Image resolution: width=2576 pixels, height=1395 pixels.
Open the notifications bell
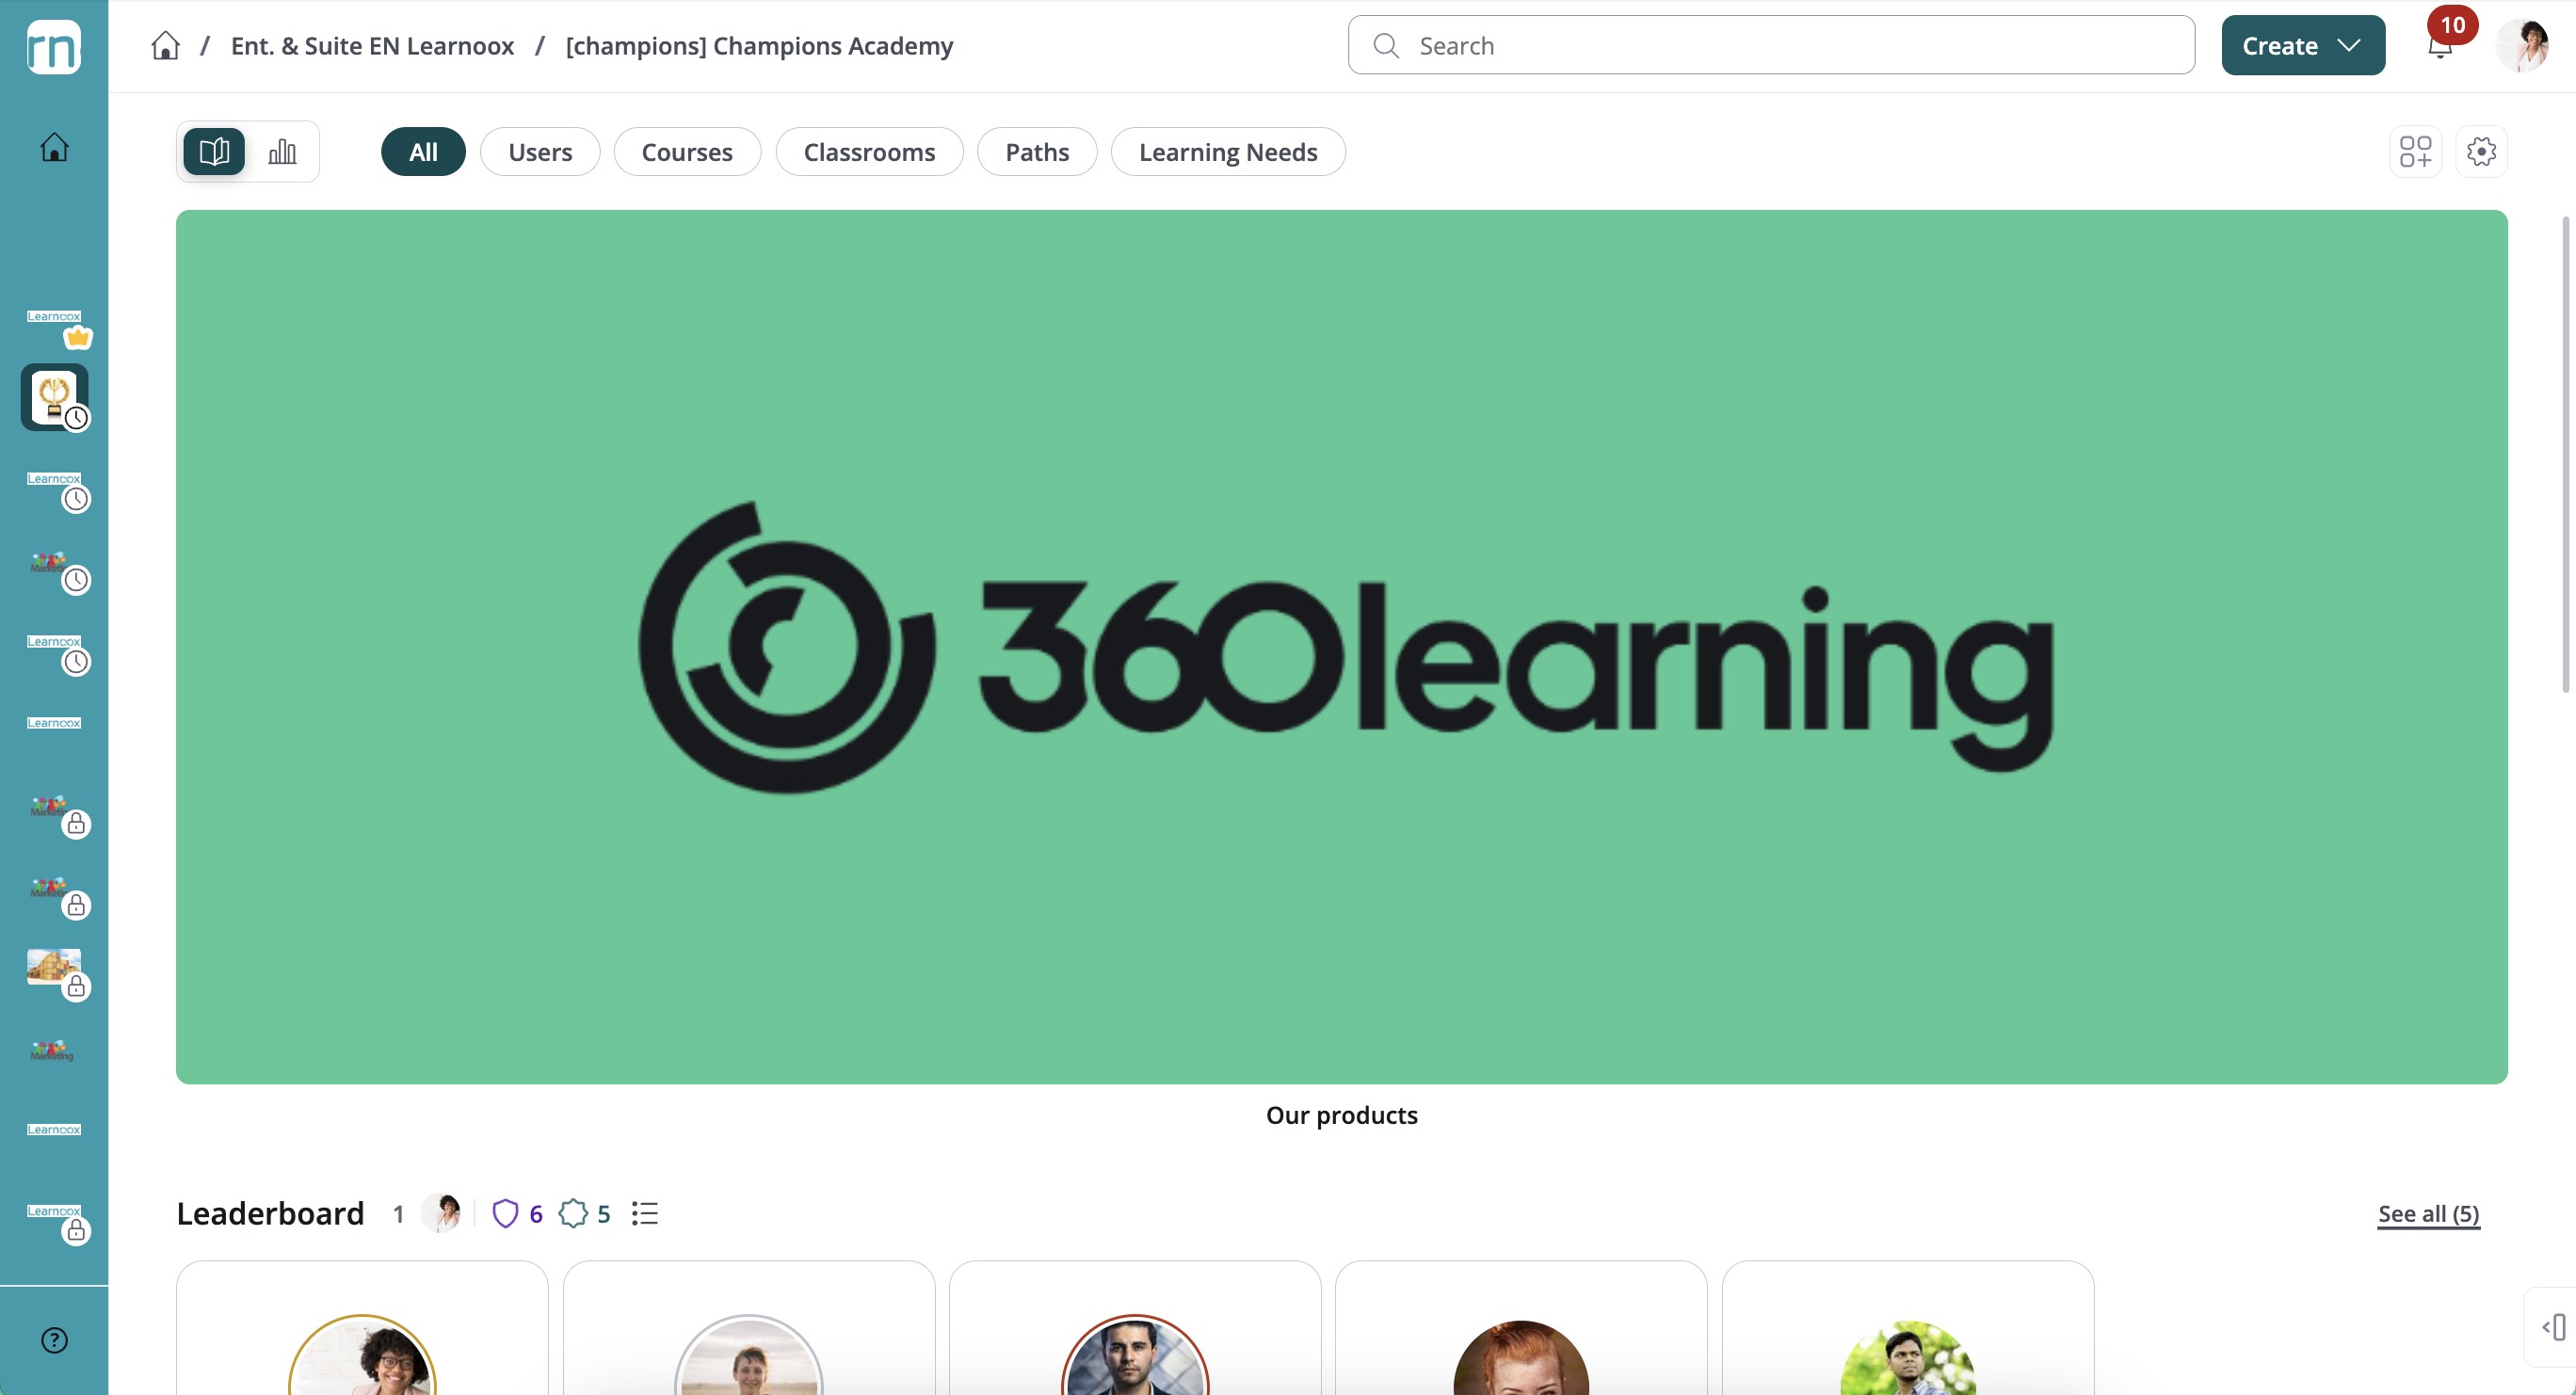point(2440,47)
